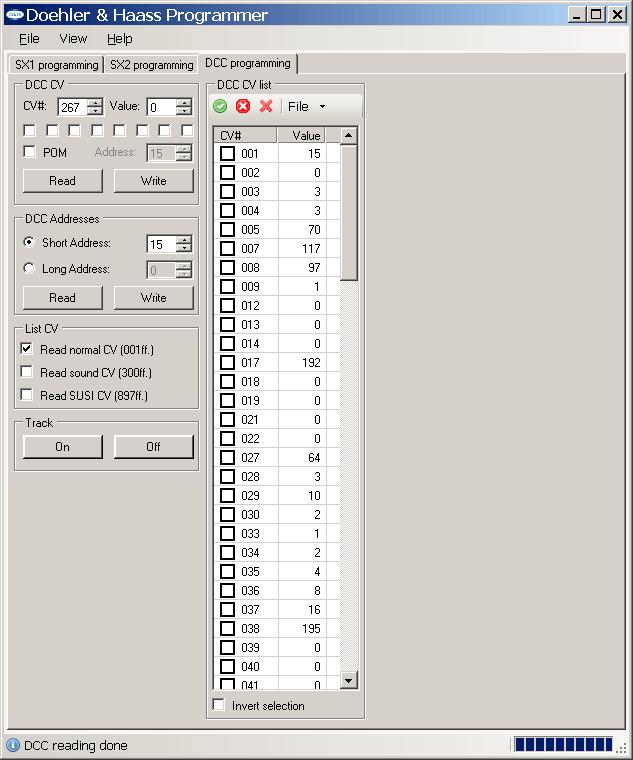633x760 pixels.
Task: Click the CV list scroll-up arrow
Action: (348, 135)
